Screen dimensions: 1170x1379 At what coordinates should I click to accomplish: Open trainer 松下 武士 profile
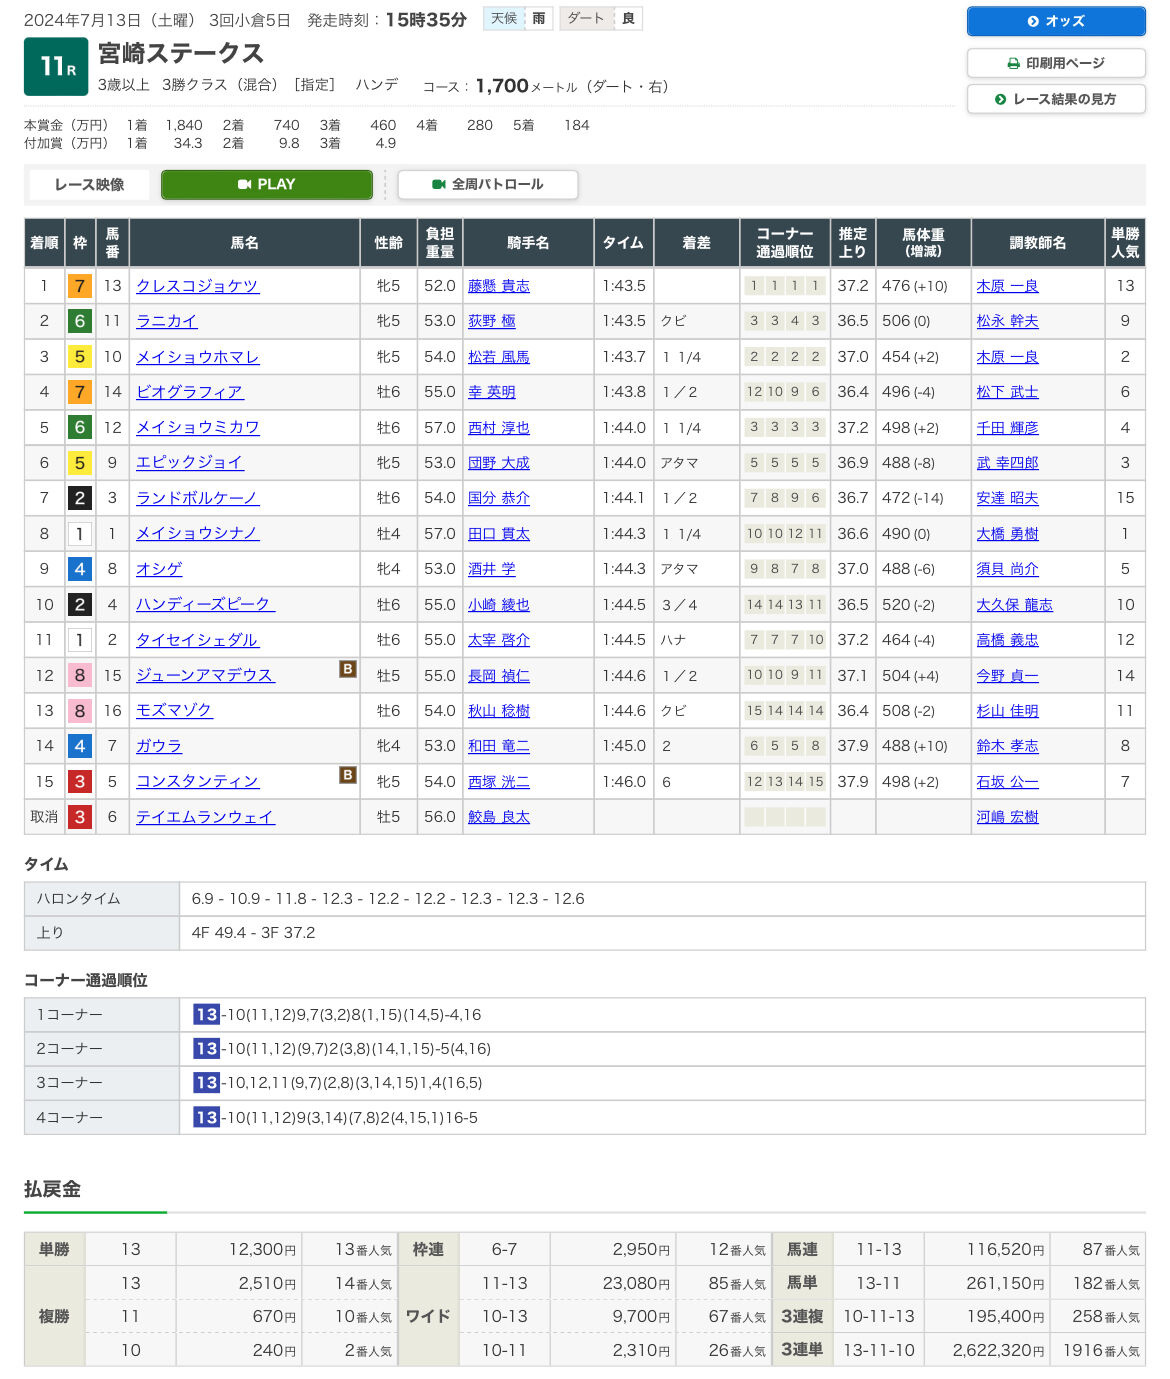tap(1007, 392)
